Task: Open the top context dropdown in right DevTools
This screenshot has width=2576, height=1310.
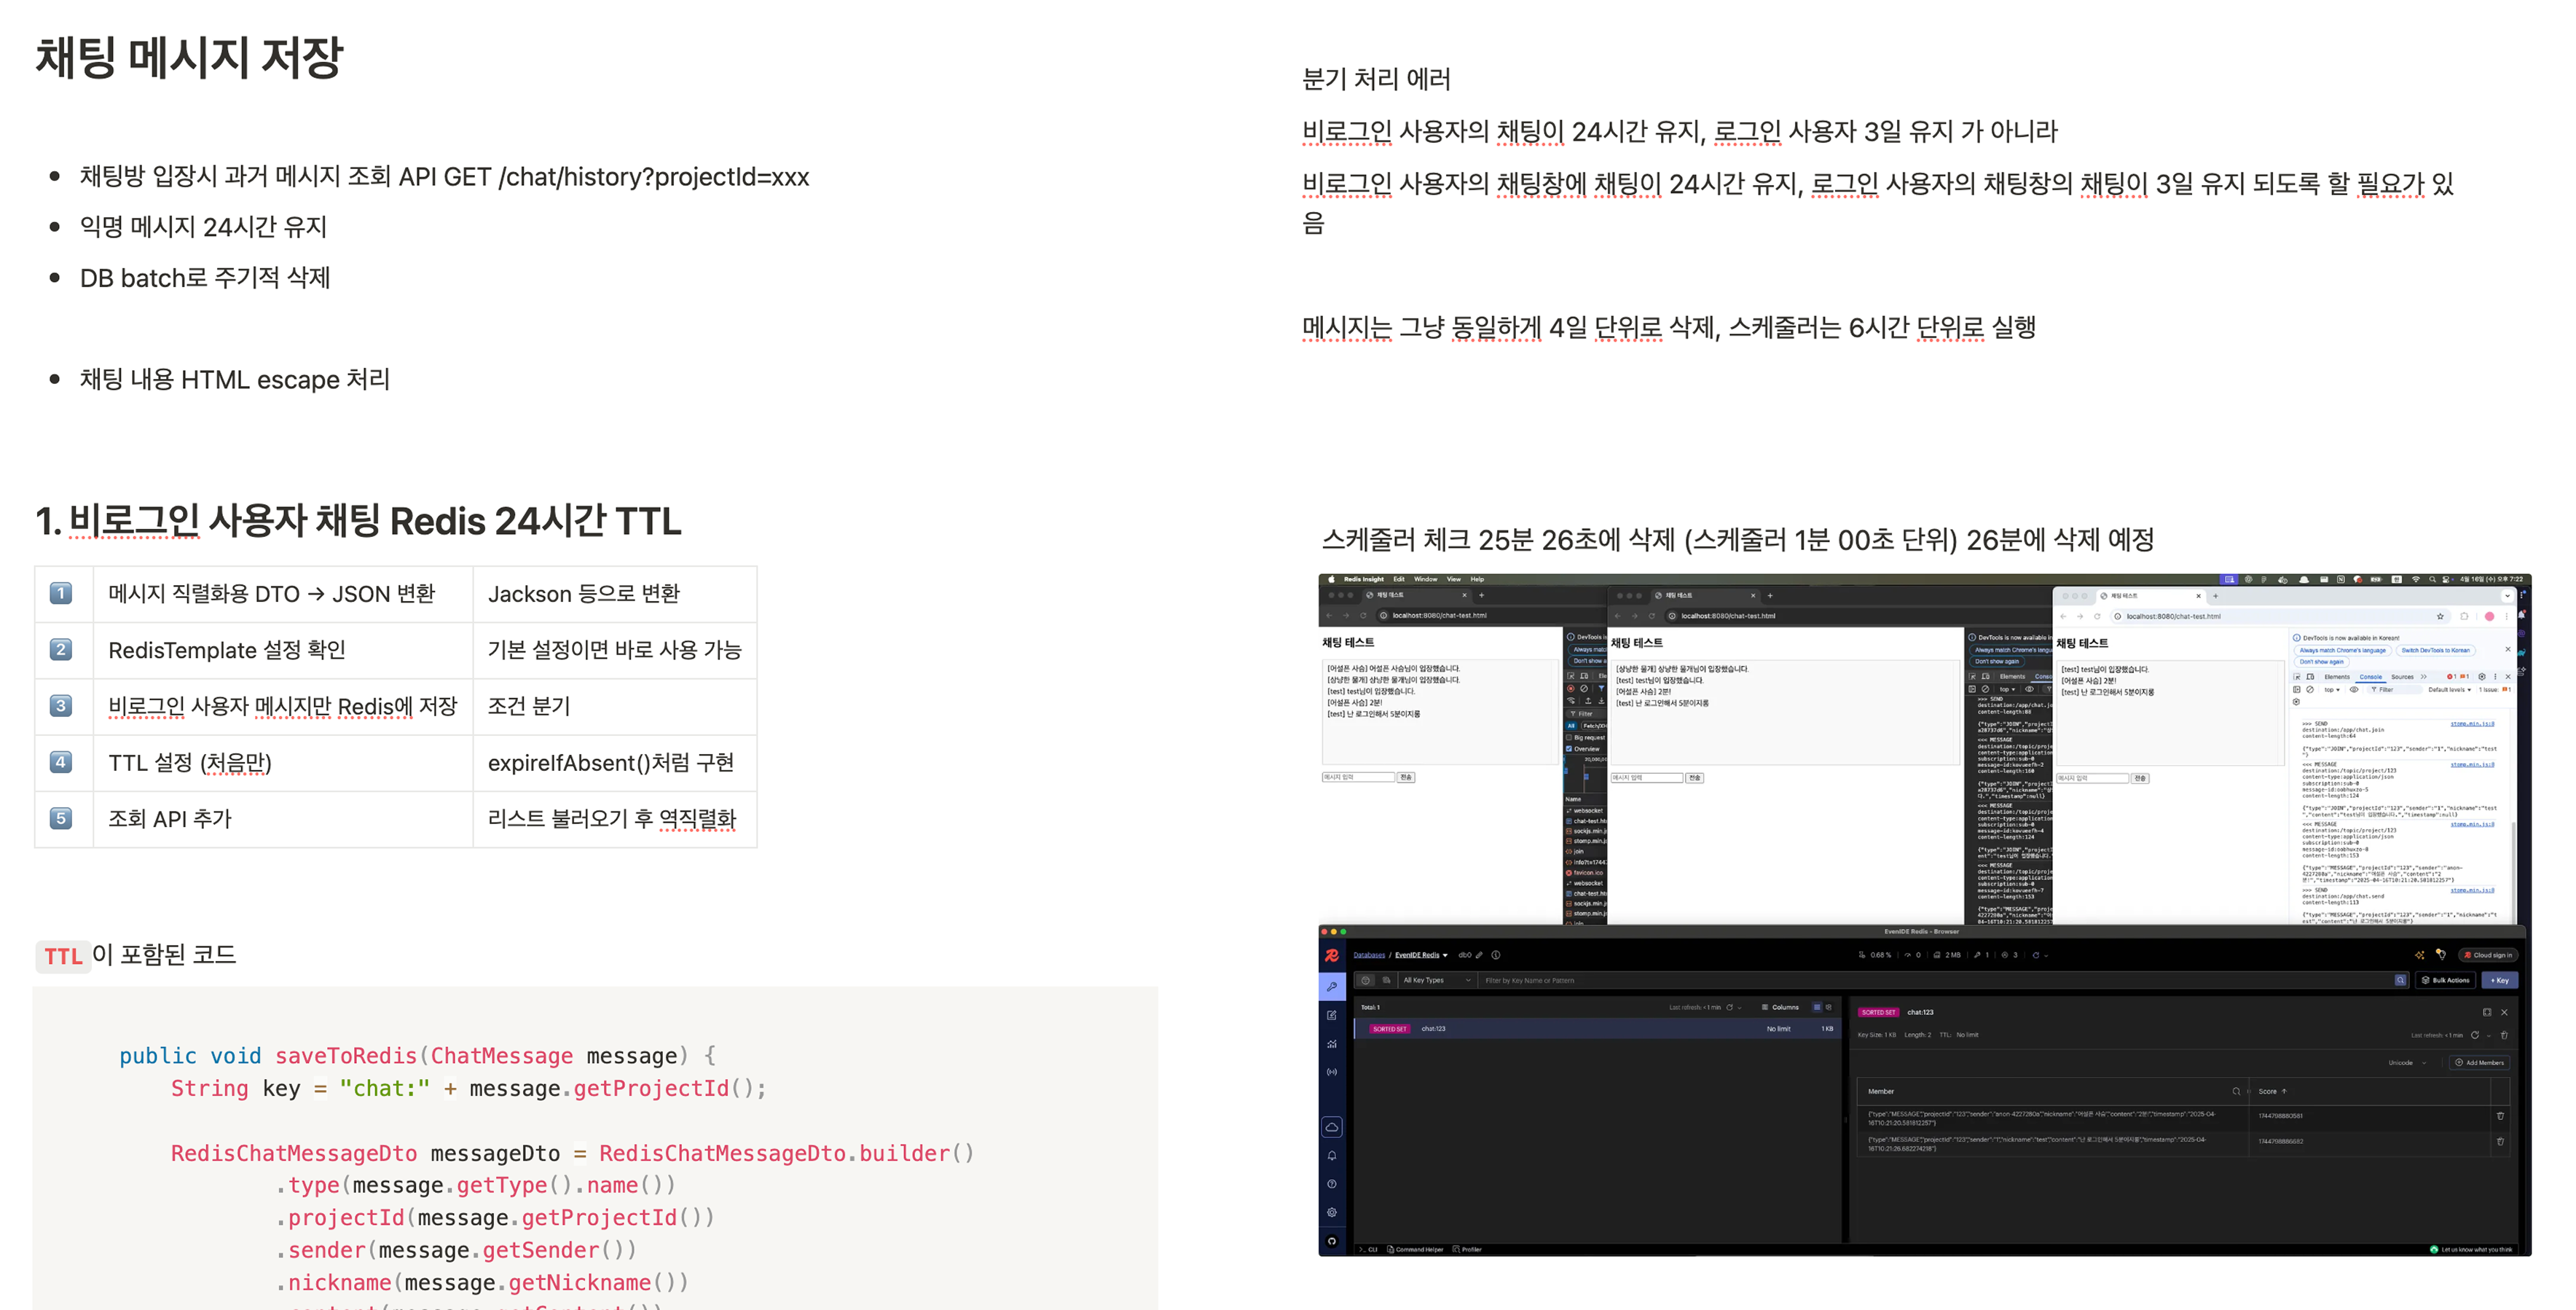Action: (2331, 689)
